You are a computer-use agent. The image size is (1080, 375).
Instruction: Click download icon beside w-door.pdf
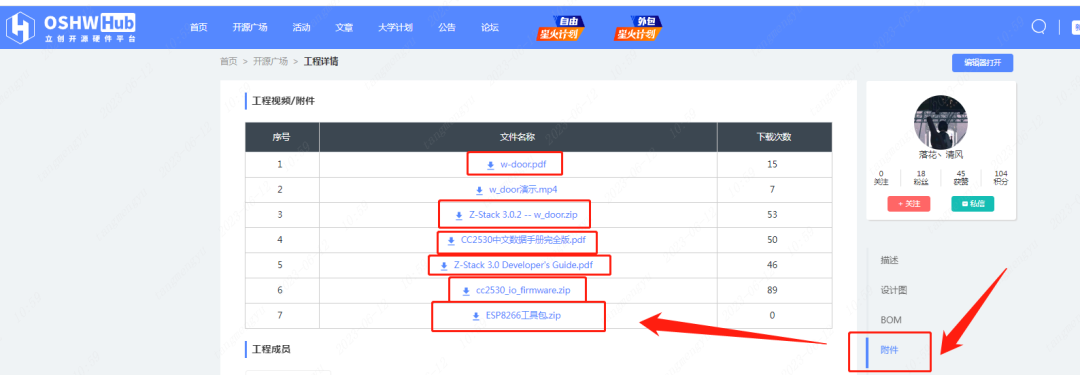(x=490, y=165)
